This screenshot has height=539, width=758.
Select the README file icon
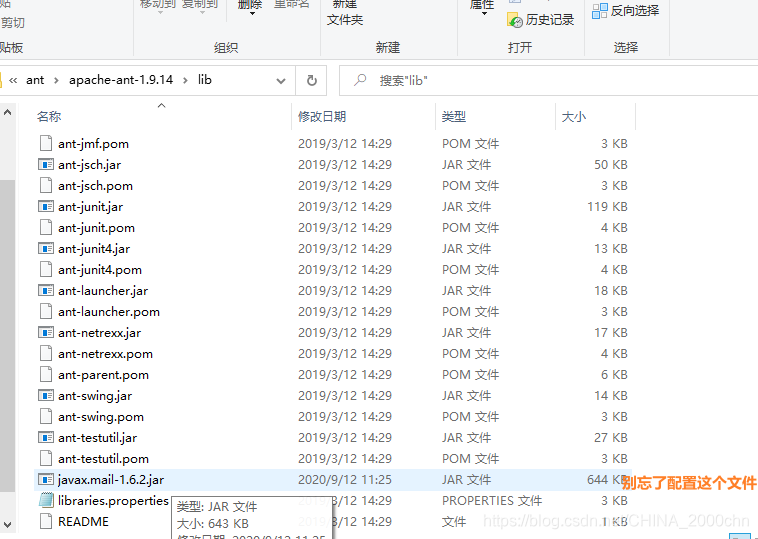[x=46, y=522]
